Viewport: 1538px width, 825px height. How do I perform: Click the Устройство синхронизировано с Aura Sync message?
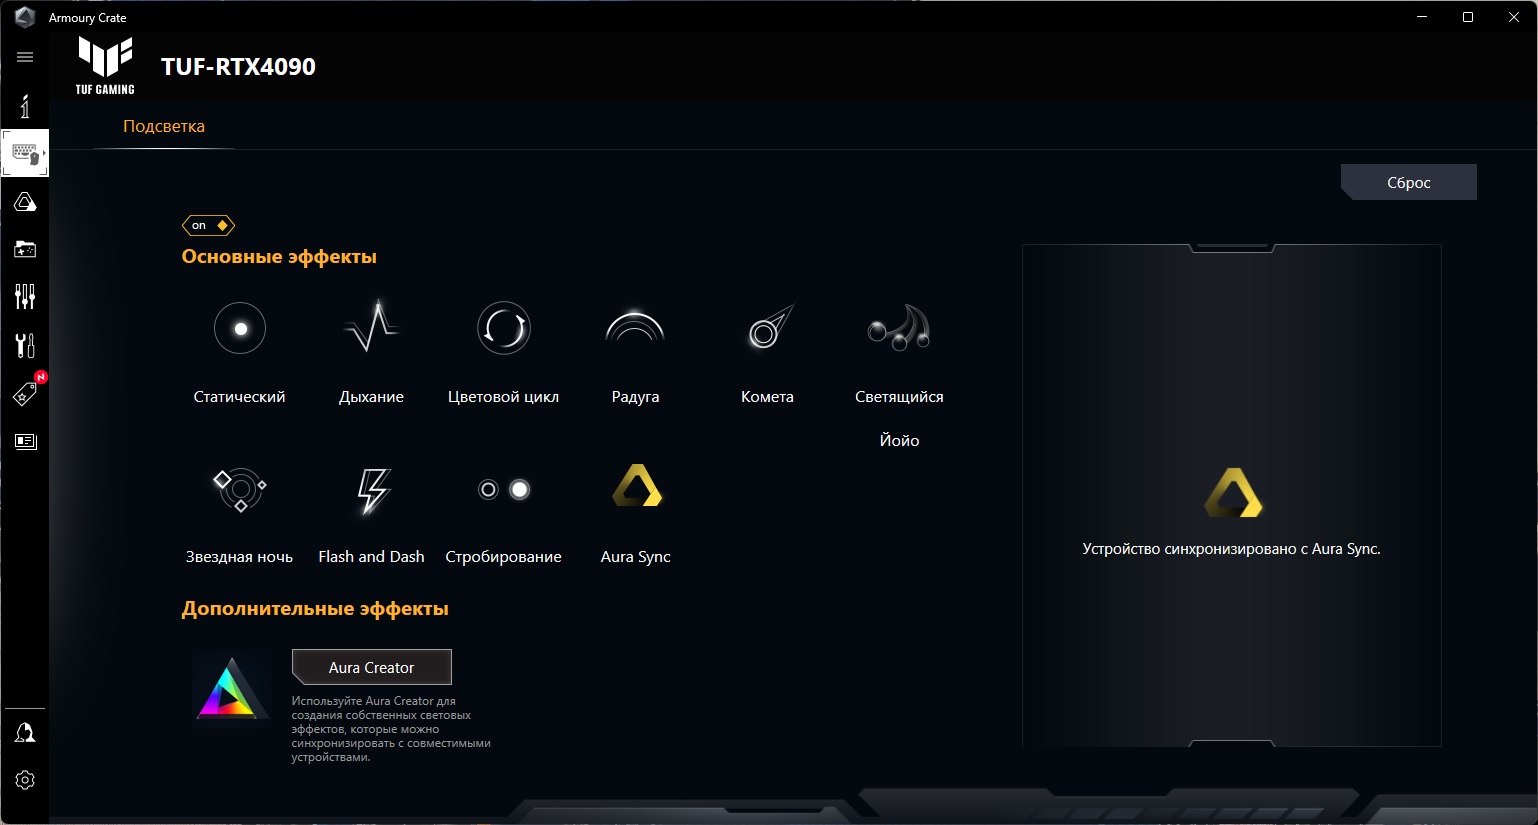coord(1231,549)
